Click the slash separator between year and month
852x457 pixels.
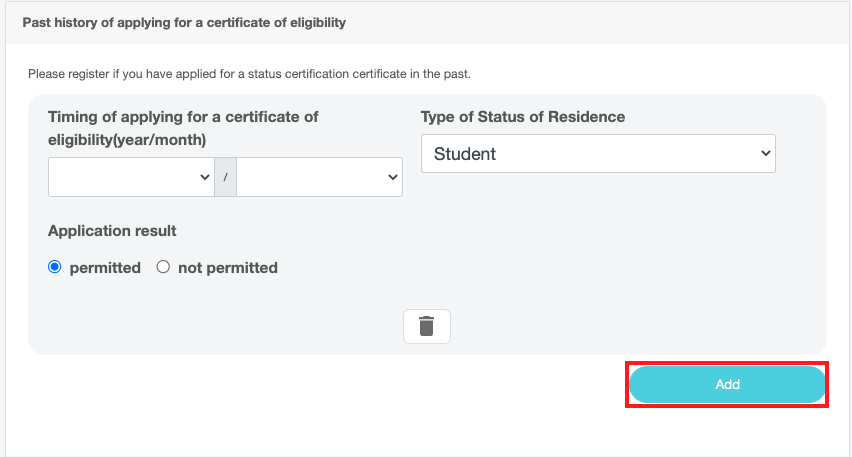(x=225, y=177)
